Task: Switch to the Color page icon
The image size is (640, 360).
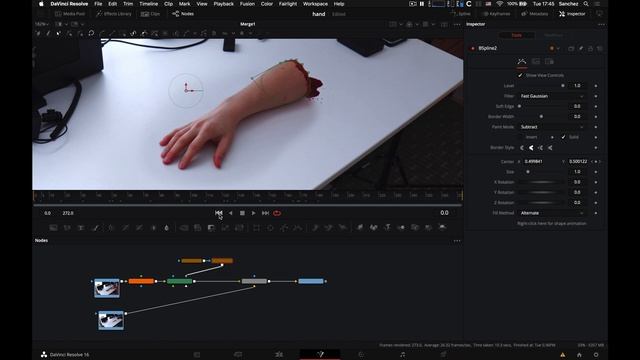Action: pos(361,354)
